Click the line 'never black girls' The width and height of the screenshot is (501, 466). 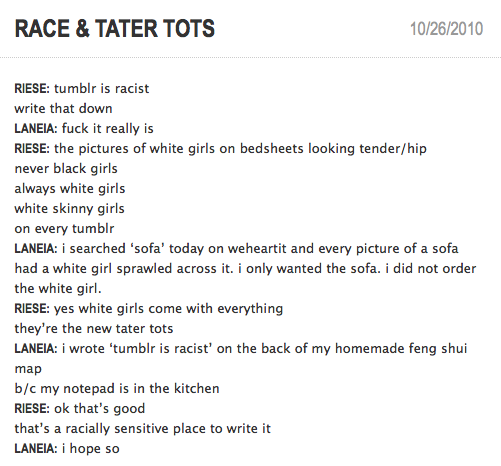click(66, 169)
